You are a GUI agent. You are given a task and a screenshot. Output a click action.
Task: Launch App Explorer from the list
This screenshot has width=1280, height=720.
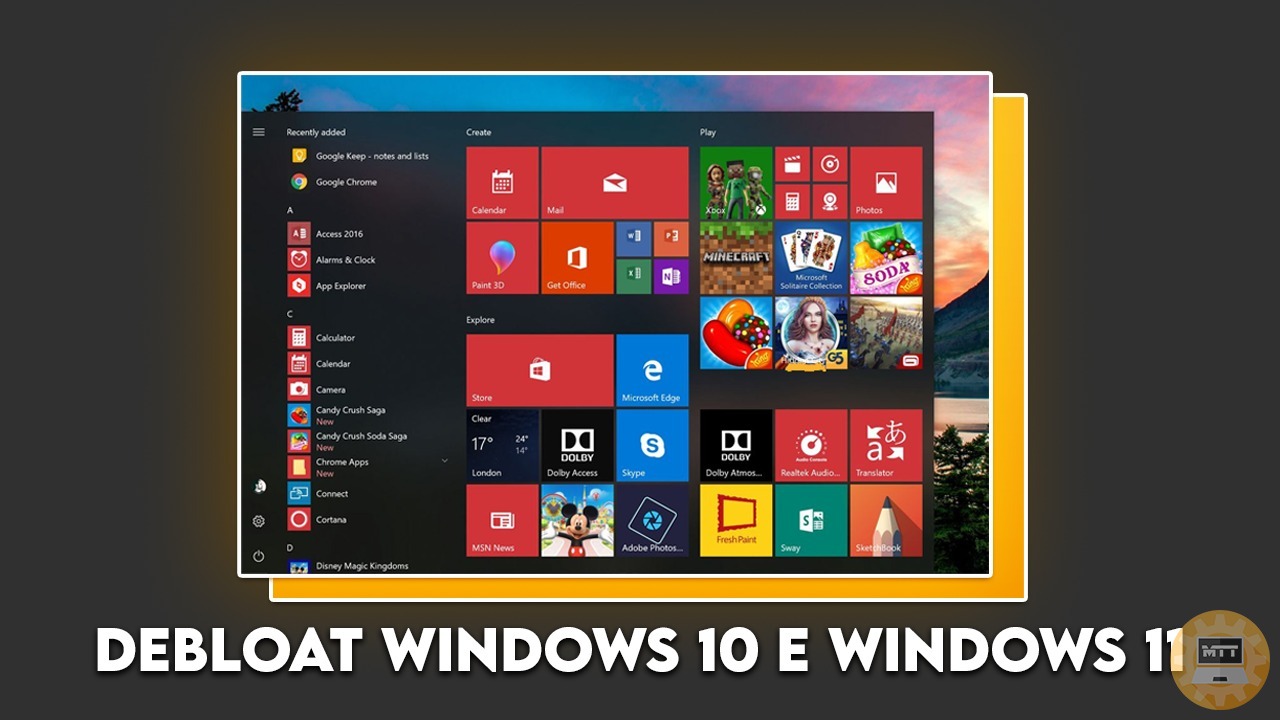click(x=328, y=286)
